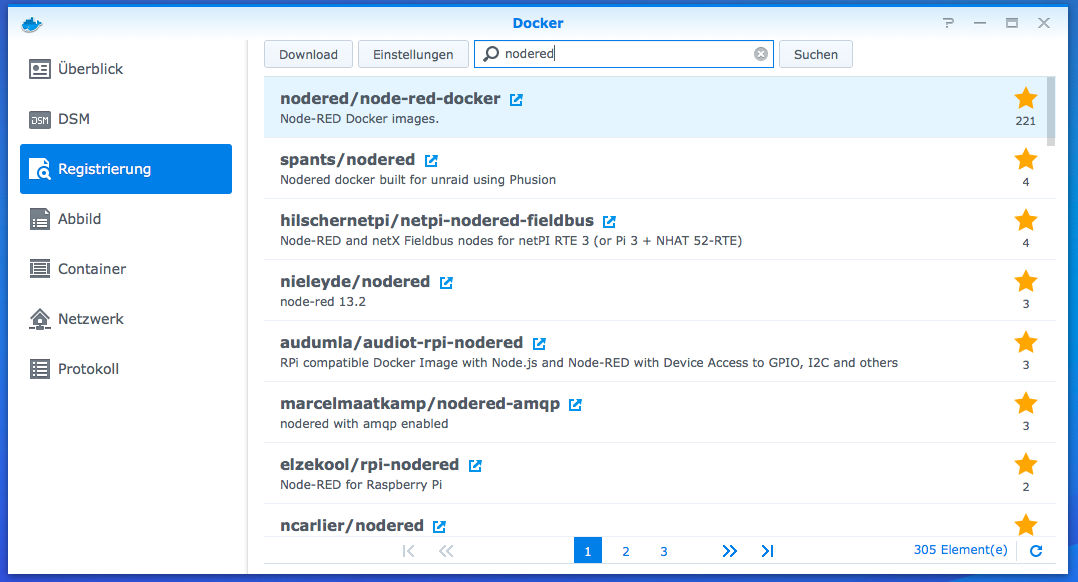The image size is (1078, 582).
Task: Select the elzekool/rpi-nodered image name
Action: tap(369, 465)
